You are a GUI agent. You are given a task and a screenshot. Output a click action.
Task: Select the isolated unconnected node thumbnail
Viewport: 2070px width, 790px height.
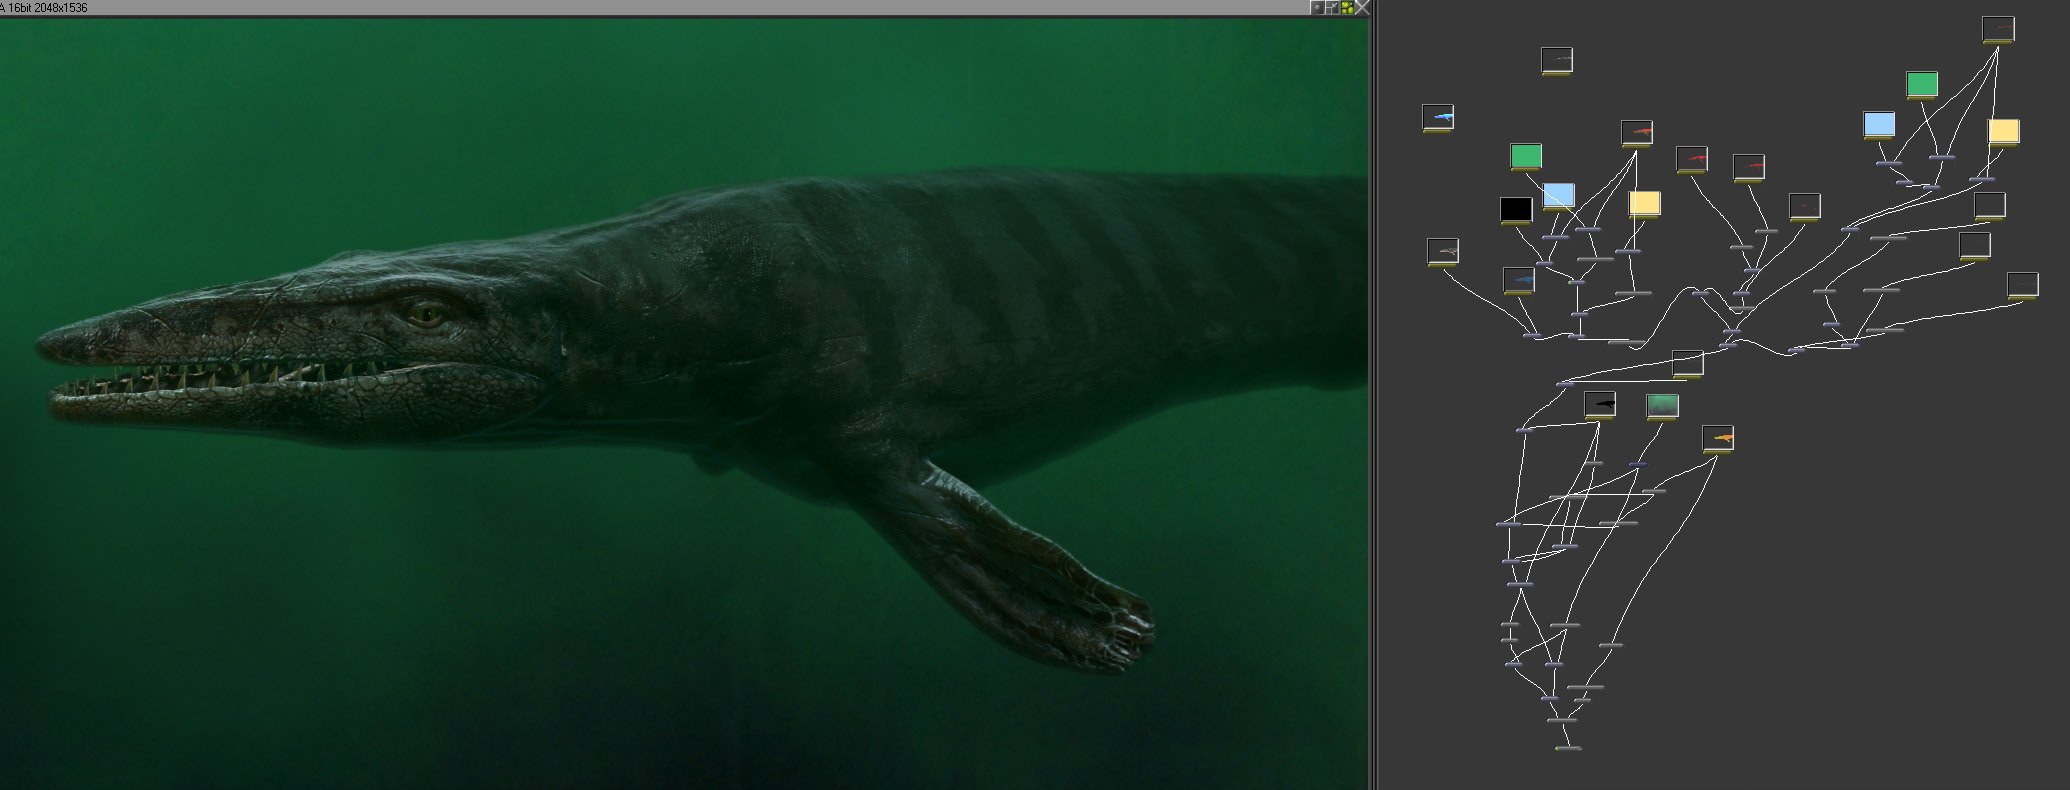pos(1556,60)
